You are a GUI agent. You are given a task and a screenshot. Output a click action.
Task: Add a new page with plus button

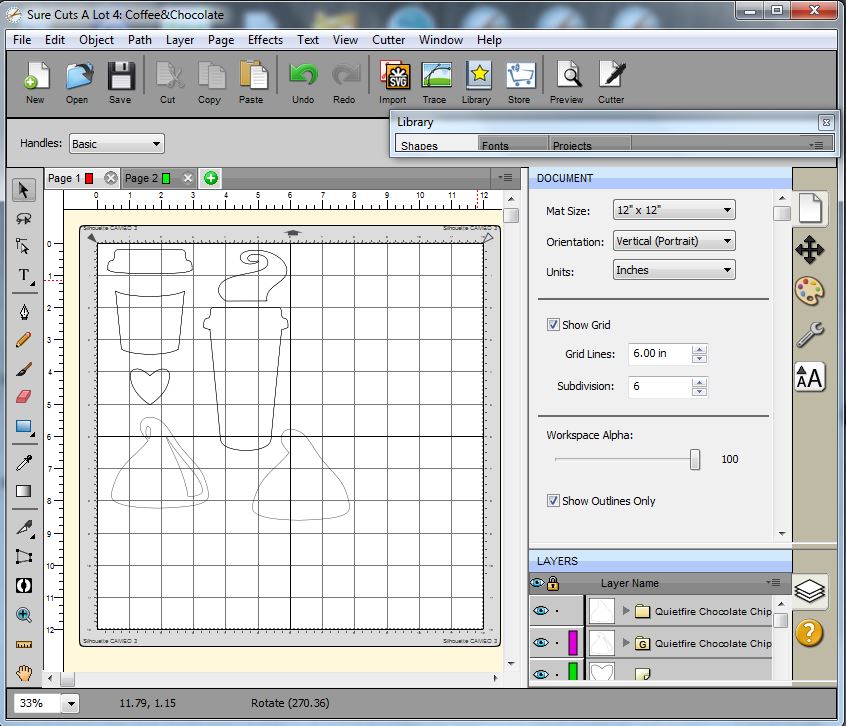[211, 178]
